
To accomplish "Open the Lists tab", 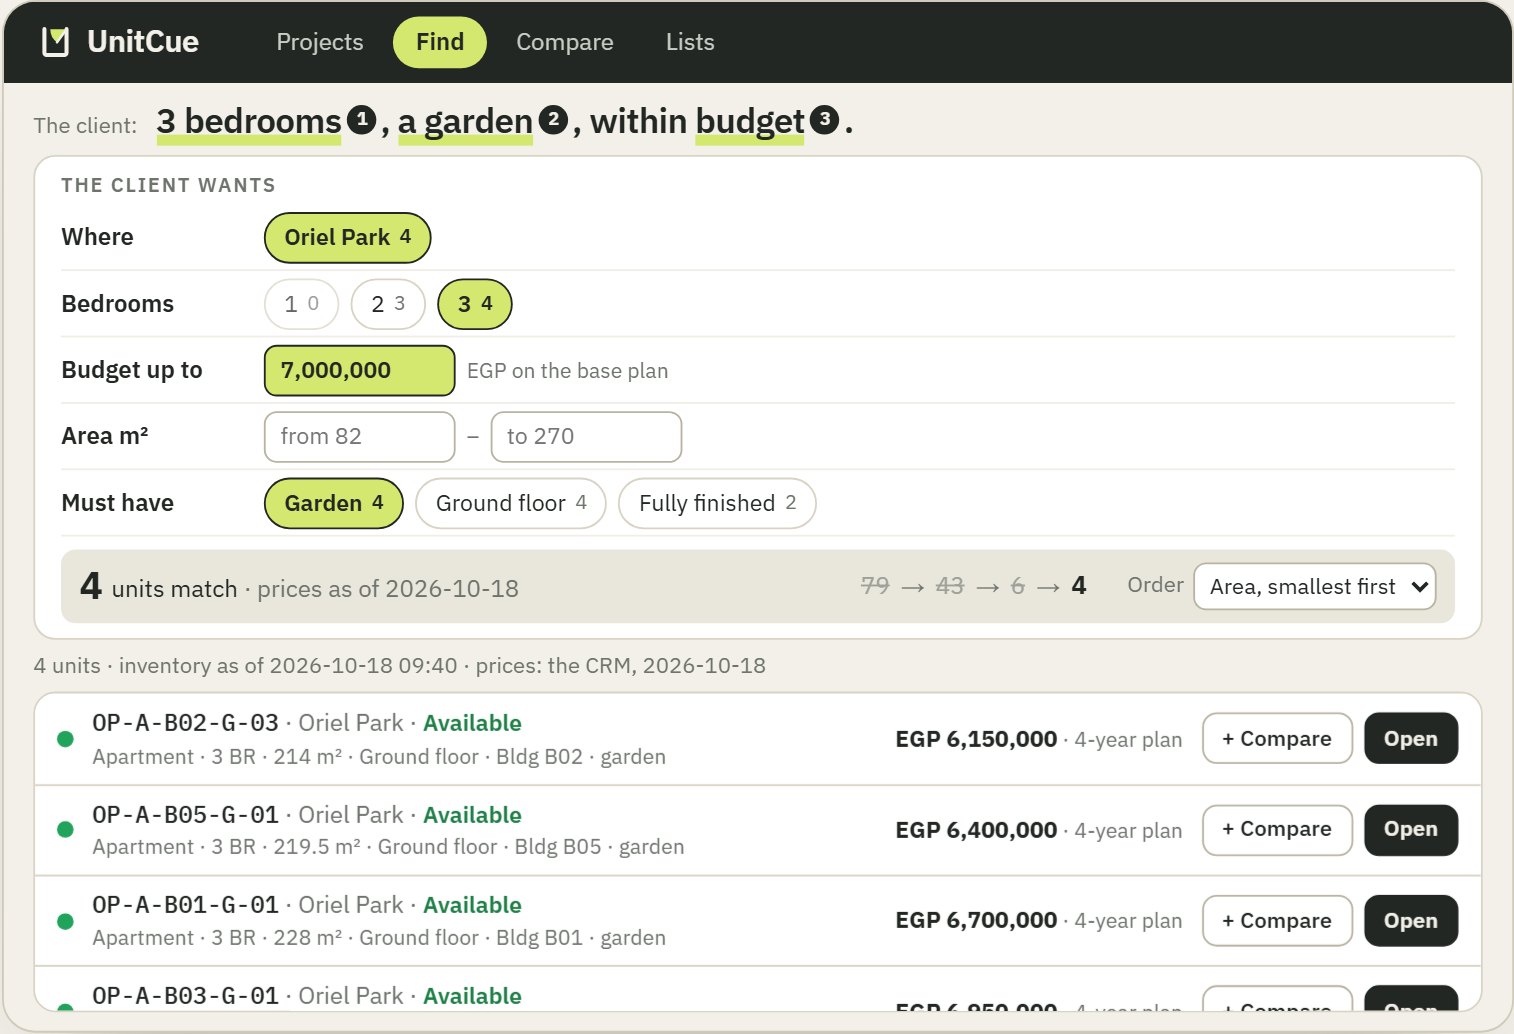I will tap(690, 42).
